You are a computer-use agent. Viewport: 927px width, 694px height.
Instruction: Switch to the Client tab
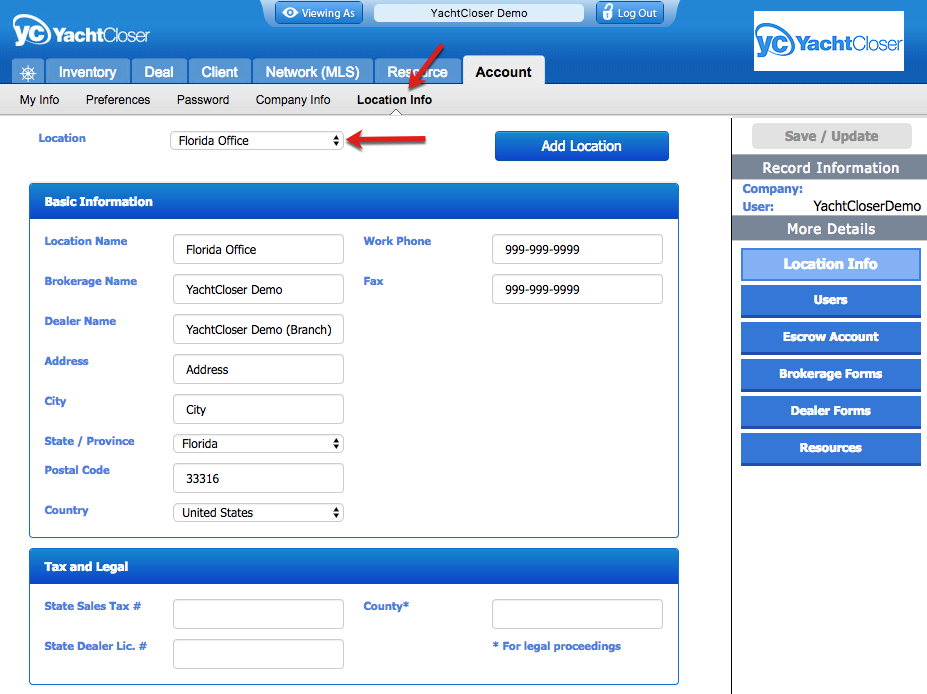point(219,72)
